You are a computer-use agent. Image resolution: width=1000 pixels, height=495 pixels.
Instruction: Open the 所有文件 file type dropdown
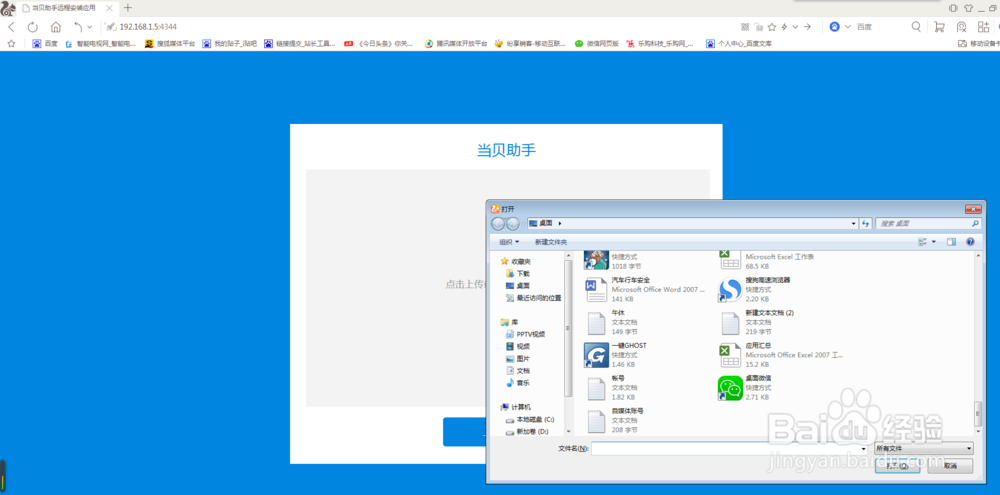(924, 448)
